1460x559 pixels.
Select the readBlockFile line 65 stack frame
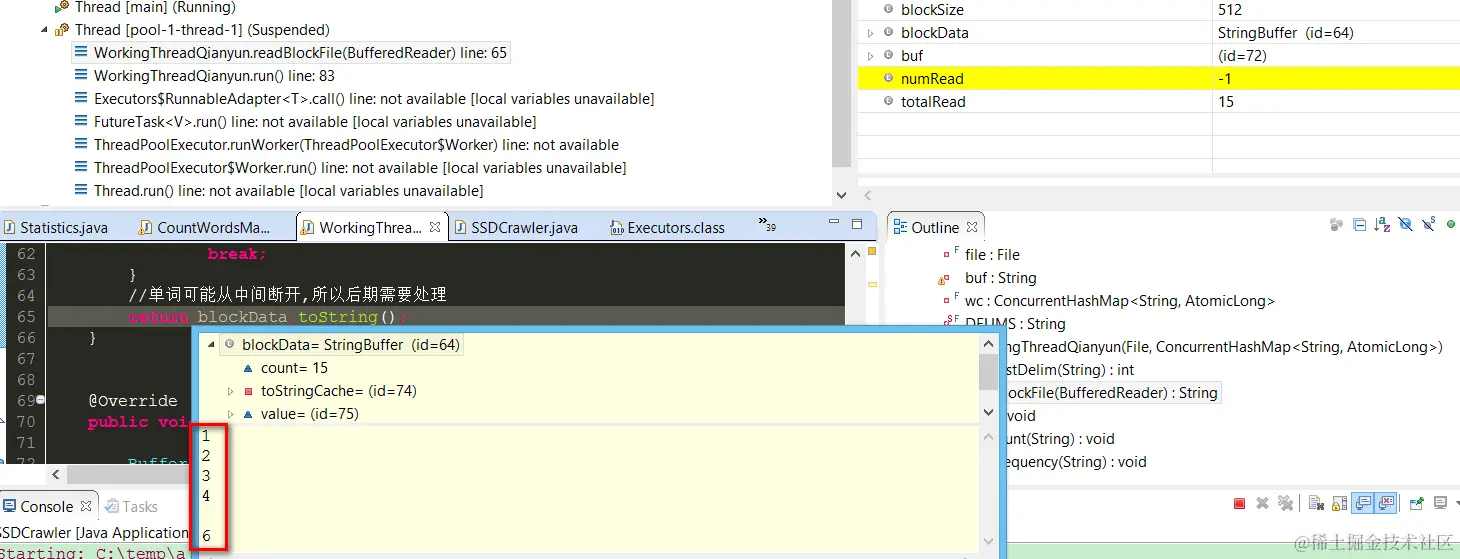click(x=291, y=52)
